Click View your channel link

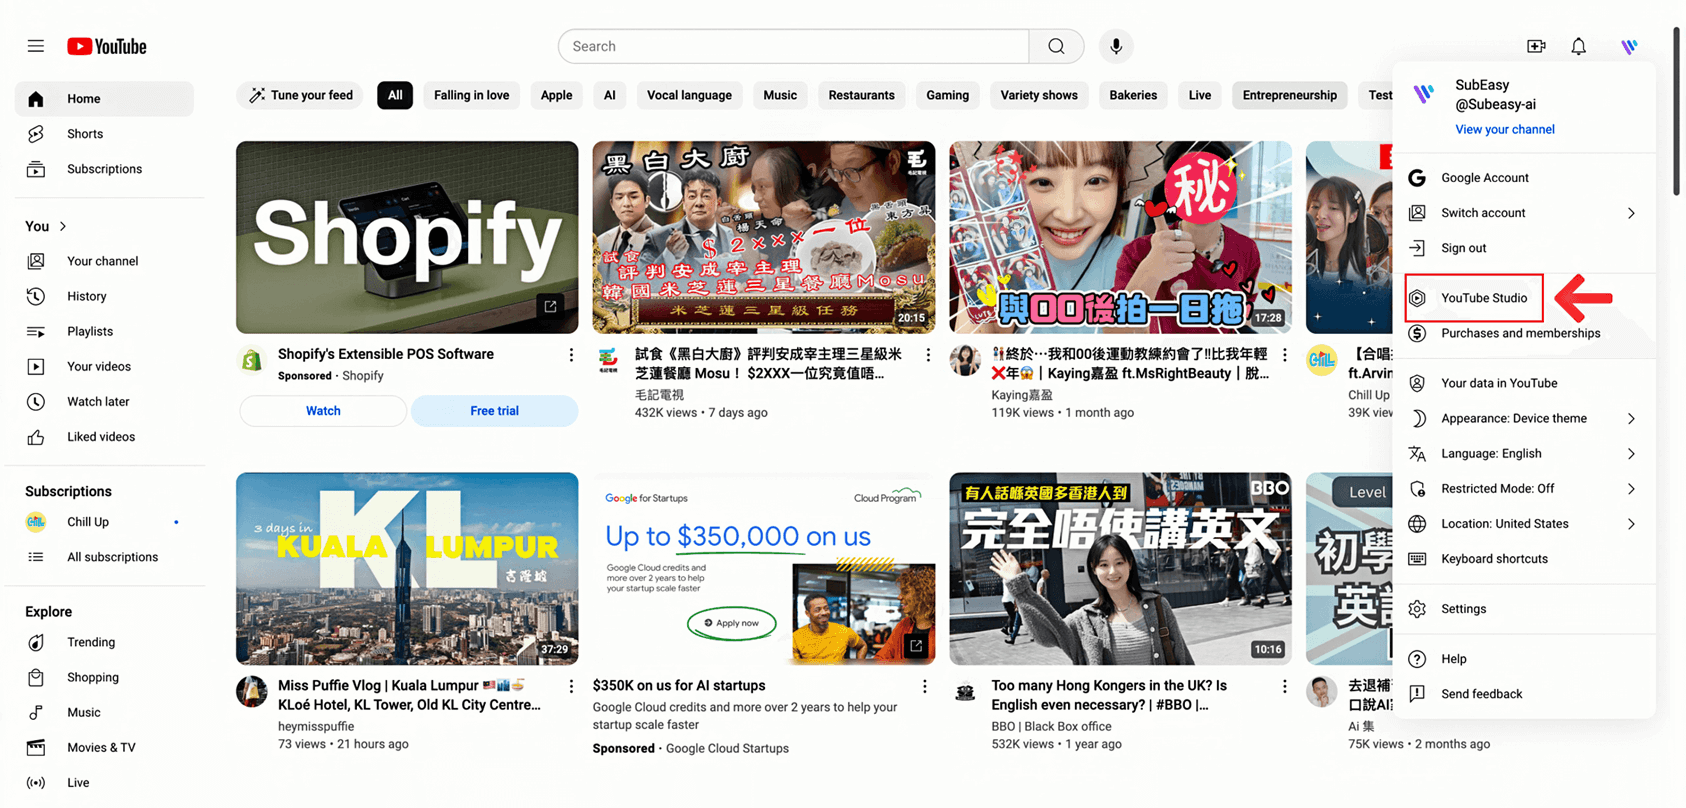tap(1504, 129)
